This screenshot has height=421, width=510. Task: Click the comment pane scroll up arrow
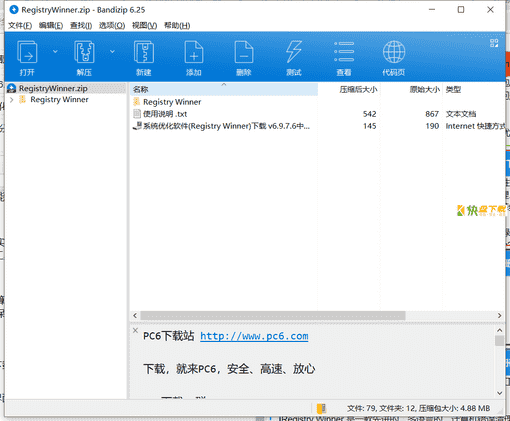pos(499,330)
